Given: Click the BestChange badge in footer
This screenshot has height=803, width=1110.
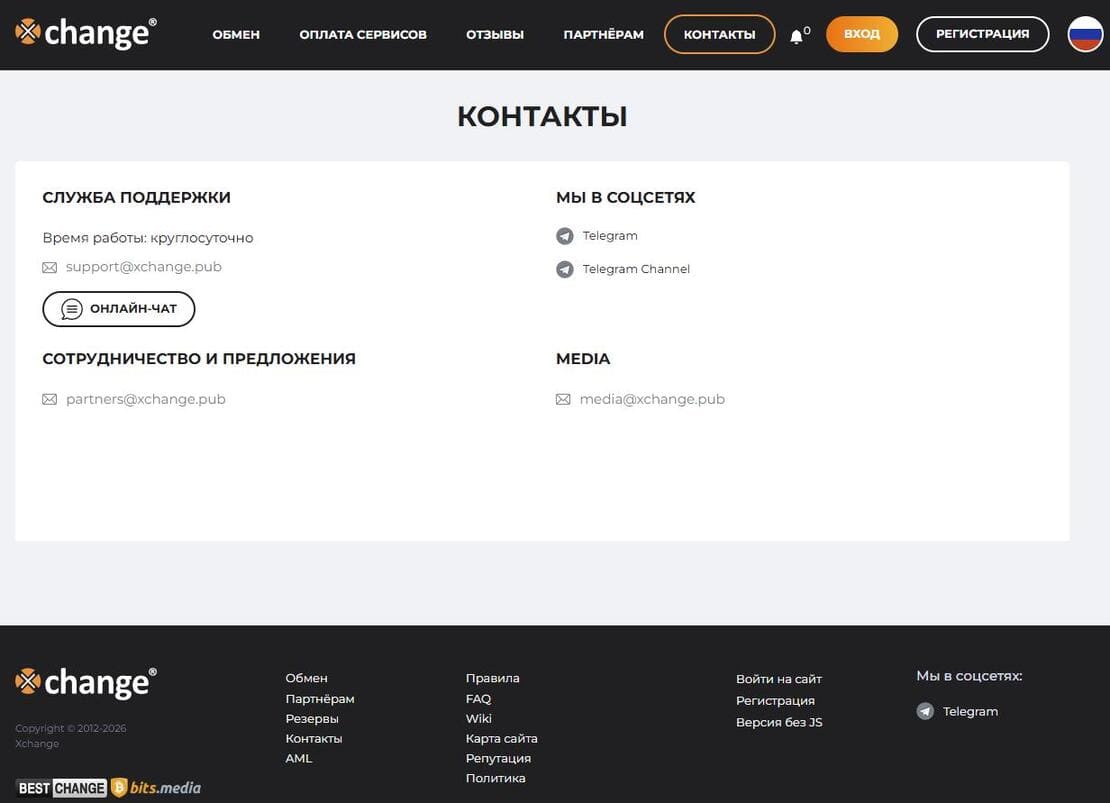Looking at the screenshot, I should 61,788.
